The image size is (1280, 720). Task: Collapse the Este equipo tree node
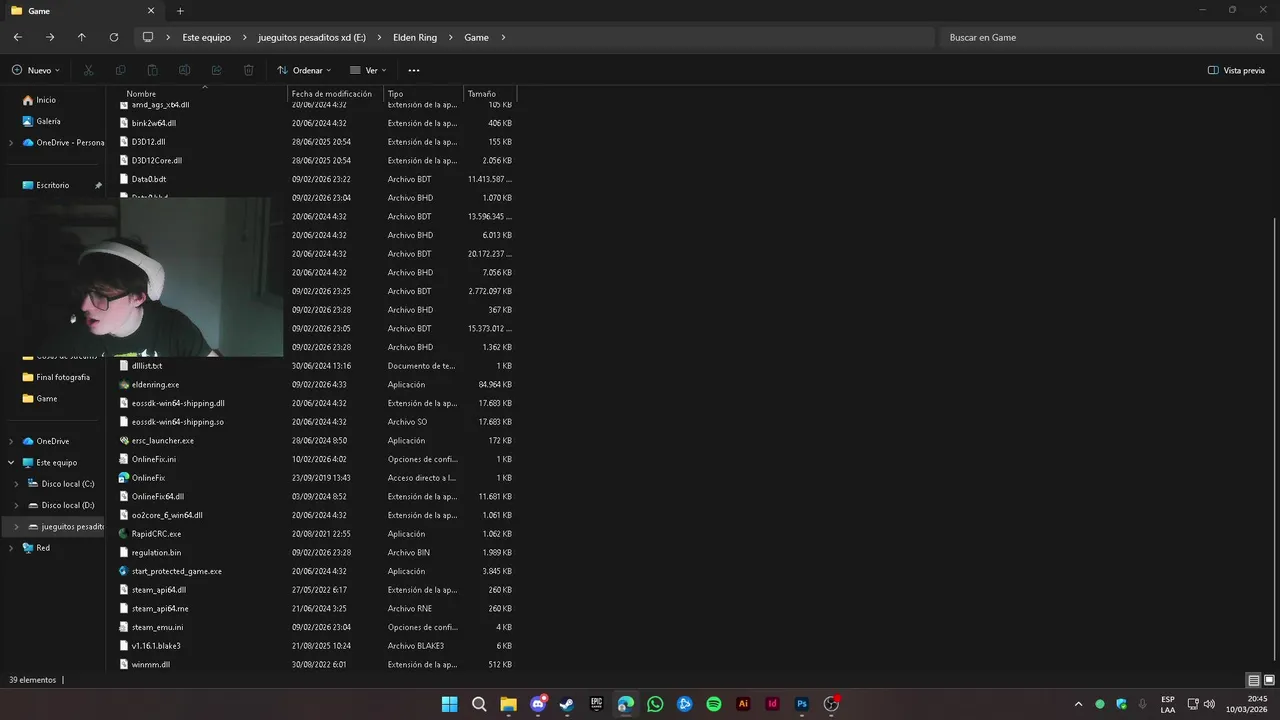tap(11, 463)
